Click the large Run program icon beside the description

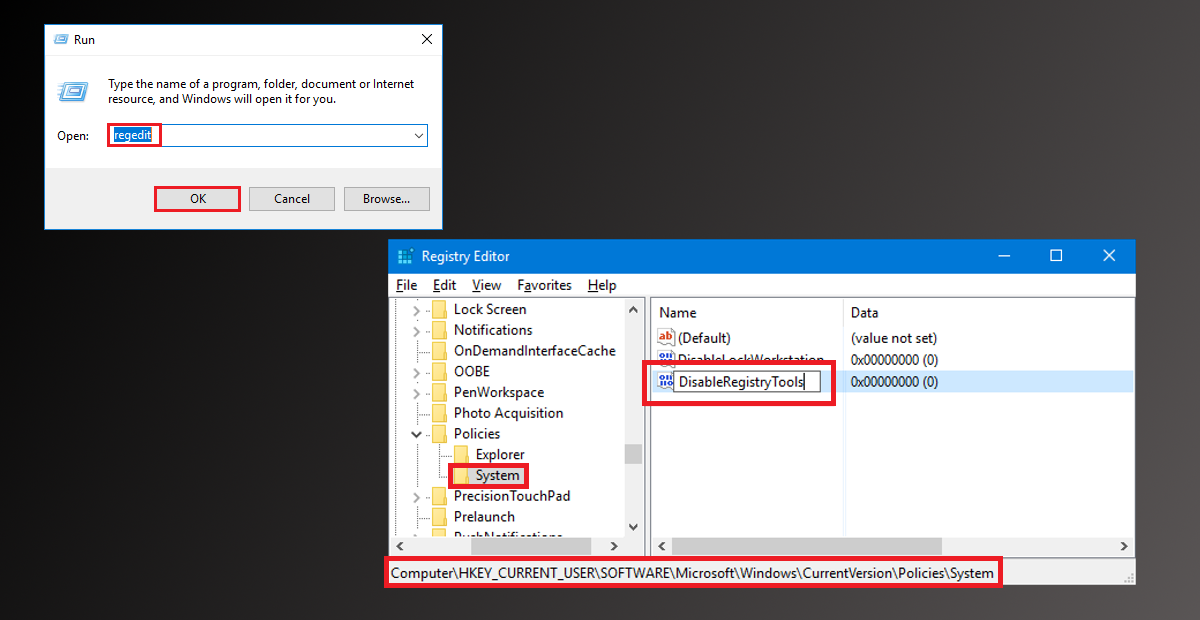tap(72, 91)
